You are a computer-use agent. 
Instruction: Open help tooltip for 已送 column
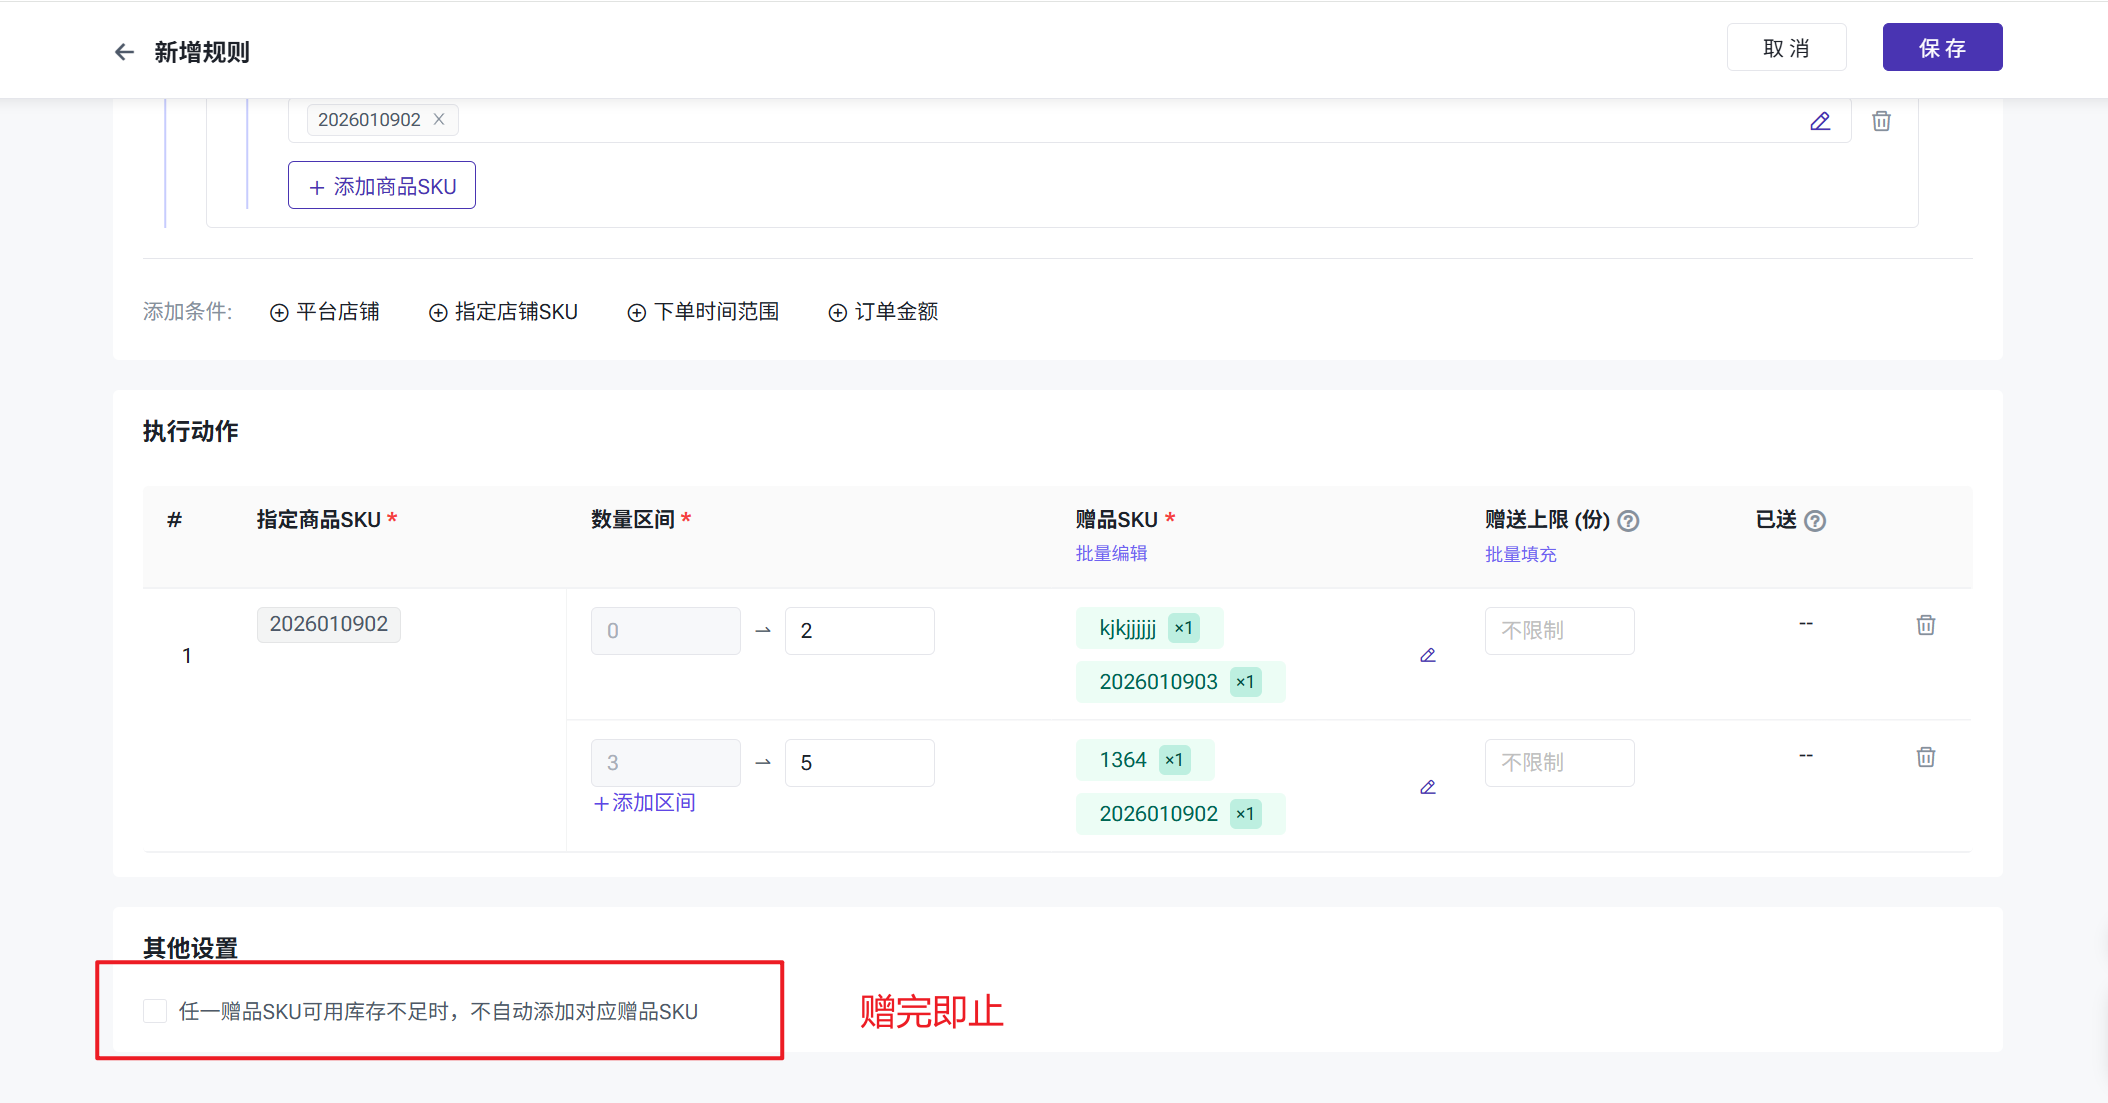pos(1815,521)
